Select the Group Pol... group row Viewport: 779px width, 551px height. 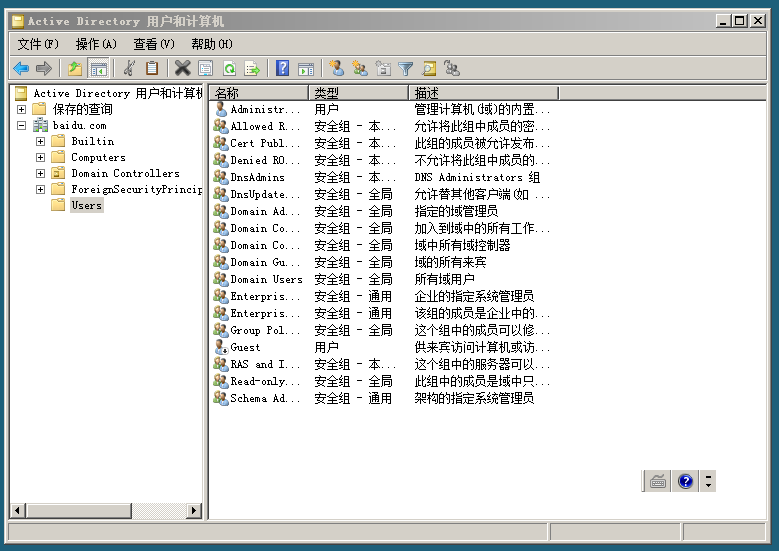point(382,330)
